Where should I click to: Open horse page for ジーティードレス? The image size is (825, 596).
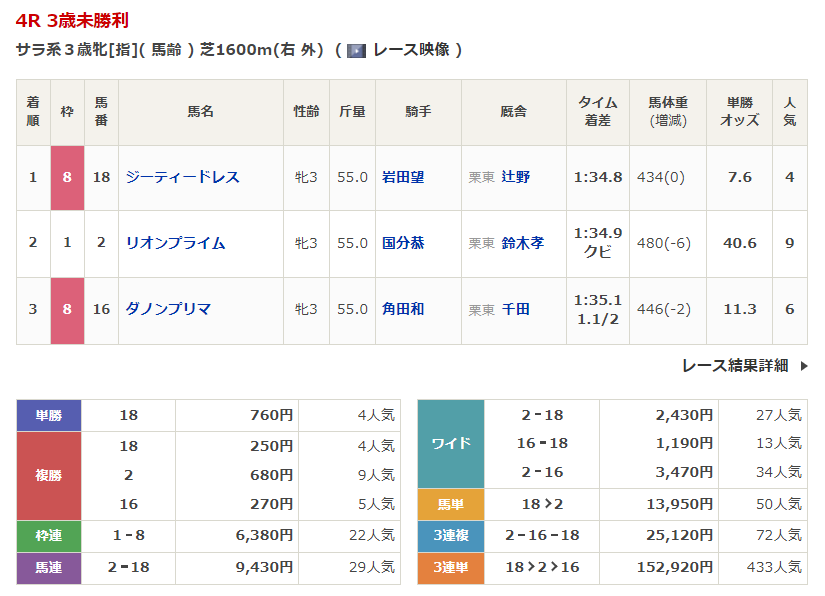coord(182,177)
